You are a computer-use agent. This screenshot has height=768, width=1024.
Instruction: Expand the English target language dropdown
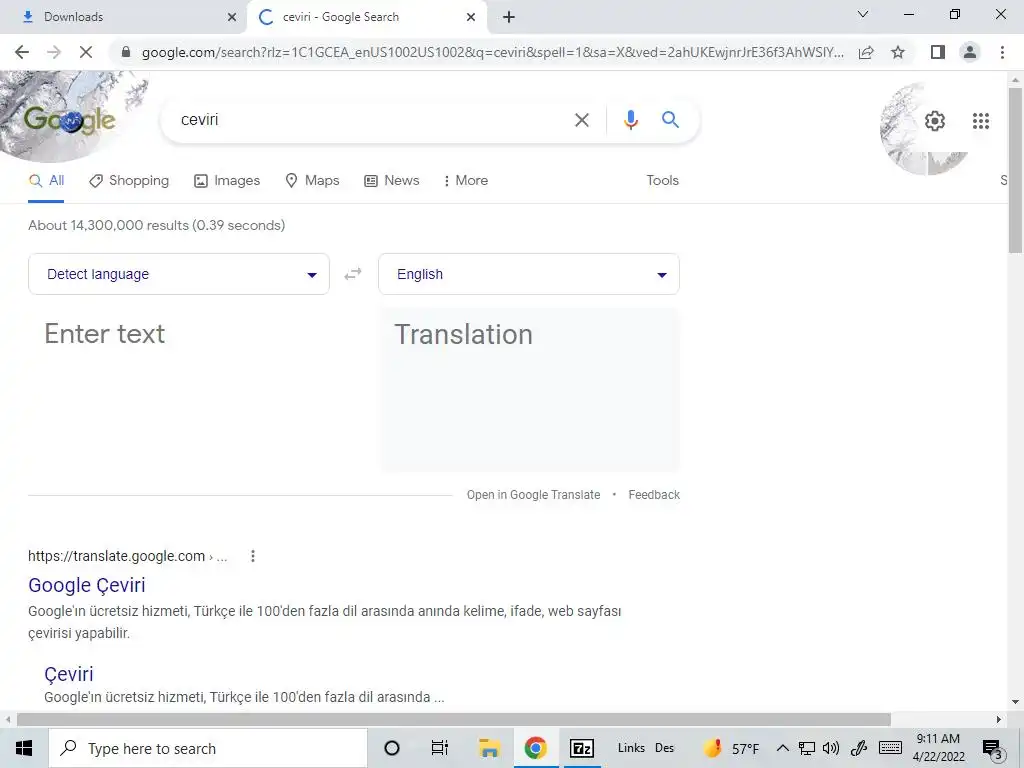point(528,274)
